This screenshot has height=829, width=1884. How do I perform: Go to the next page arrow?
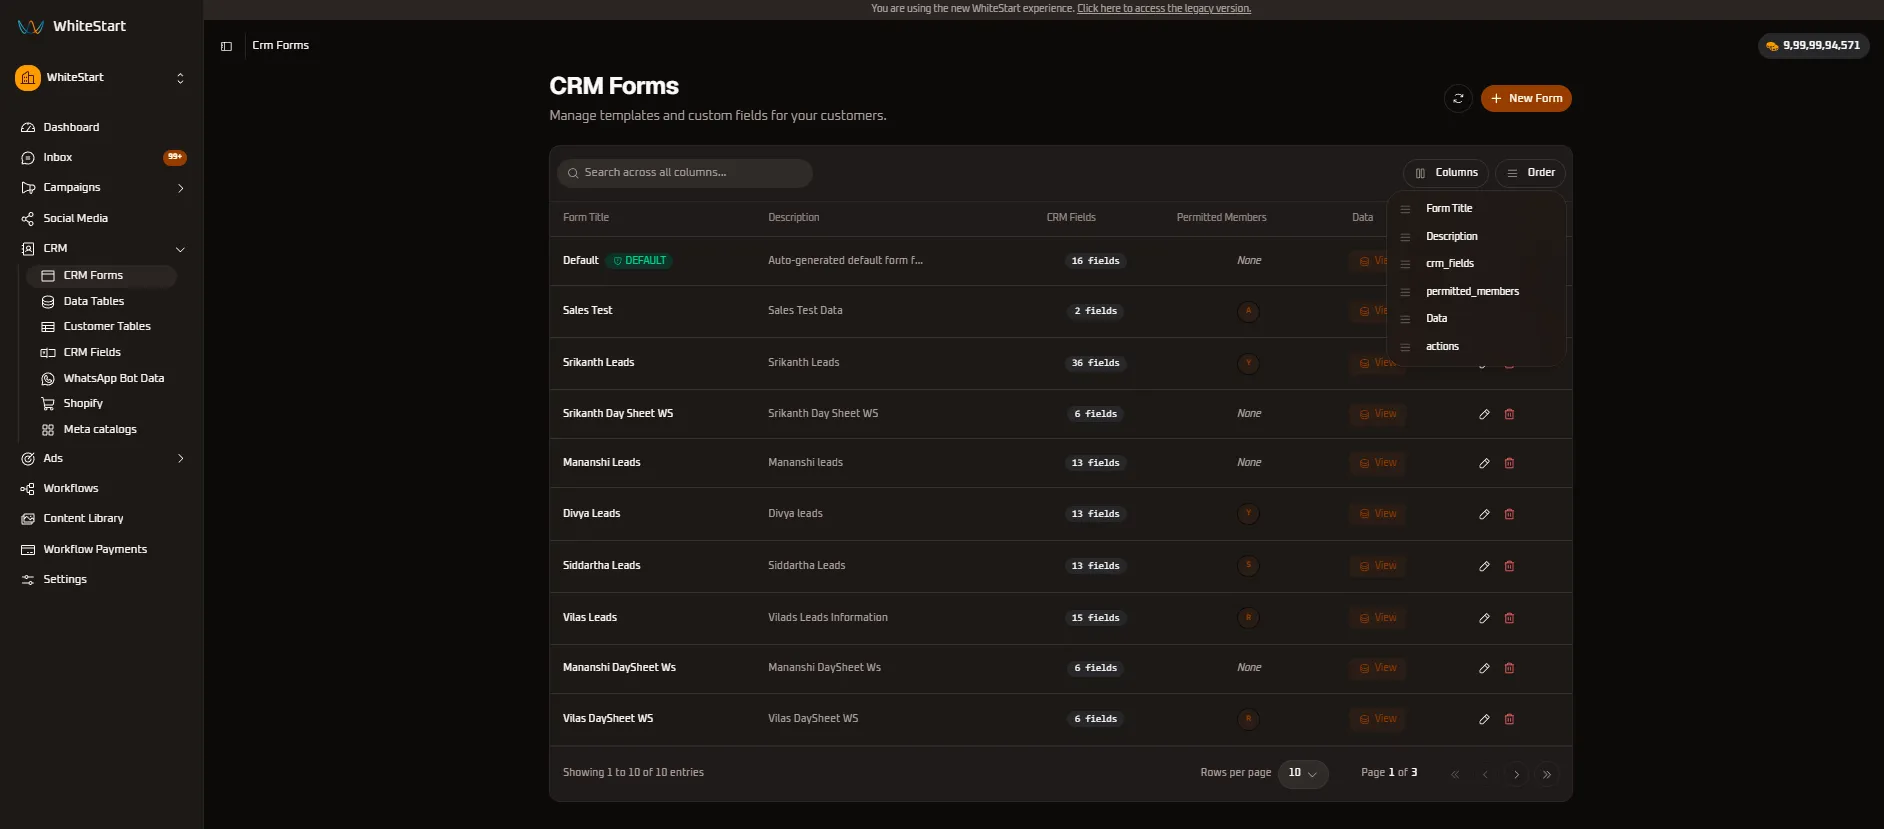coord(1516,774)
